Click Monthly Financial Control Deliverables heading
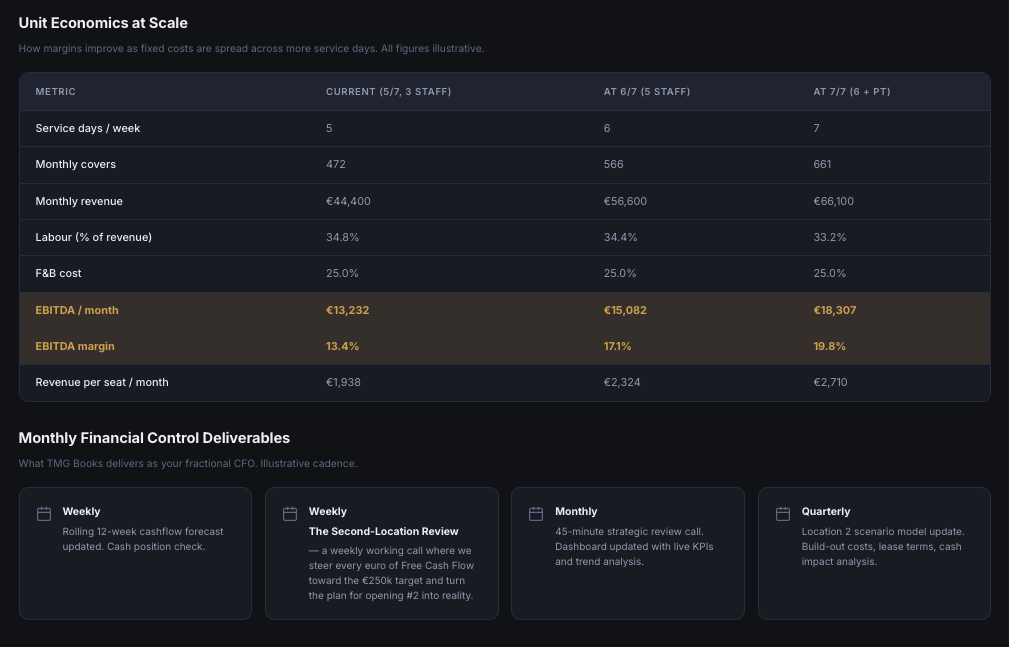This screenshot has width=1009, height=647. click(x=154, y=438)
